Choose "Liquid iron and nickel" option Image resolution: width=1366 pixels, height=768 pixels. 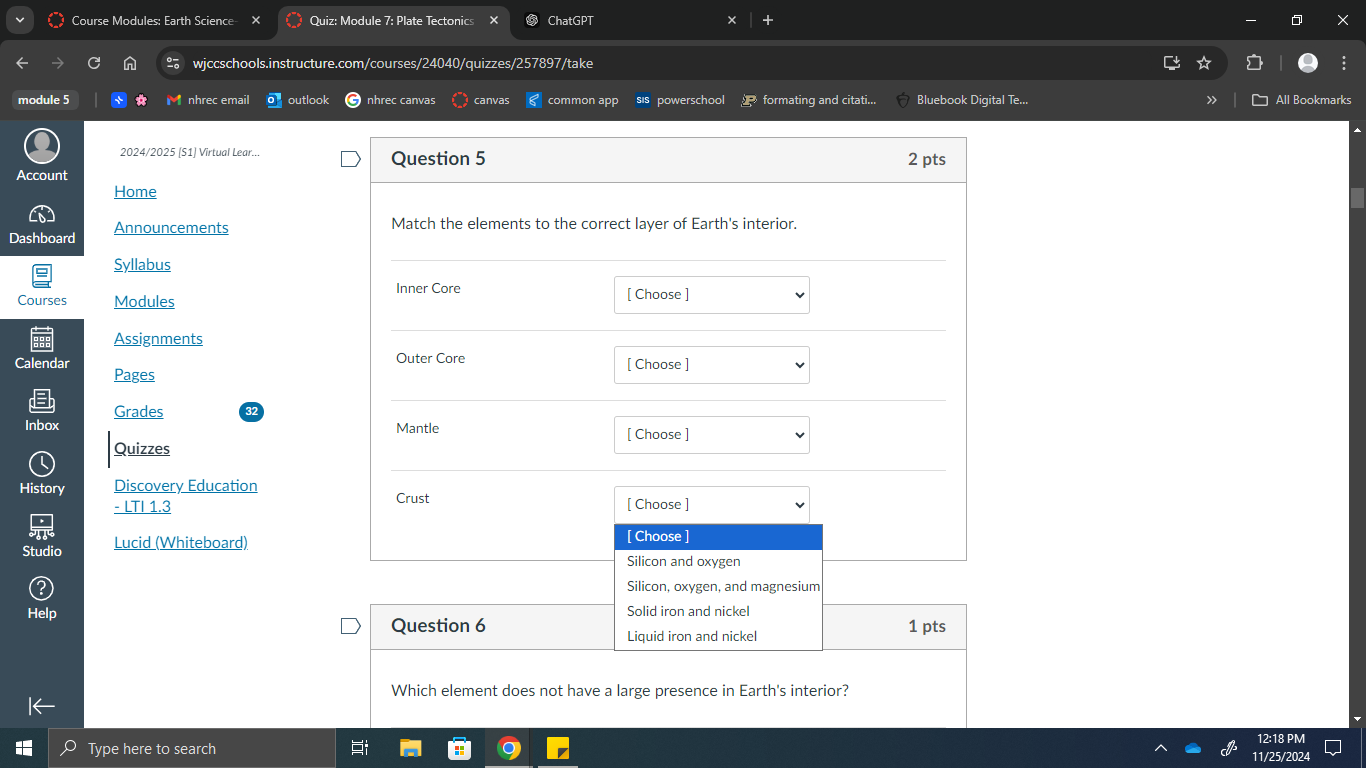point(718,636)
